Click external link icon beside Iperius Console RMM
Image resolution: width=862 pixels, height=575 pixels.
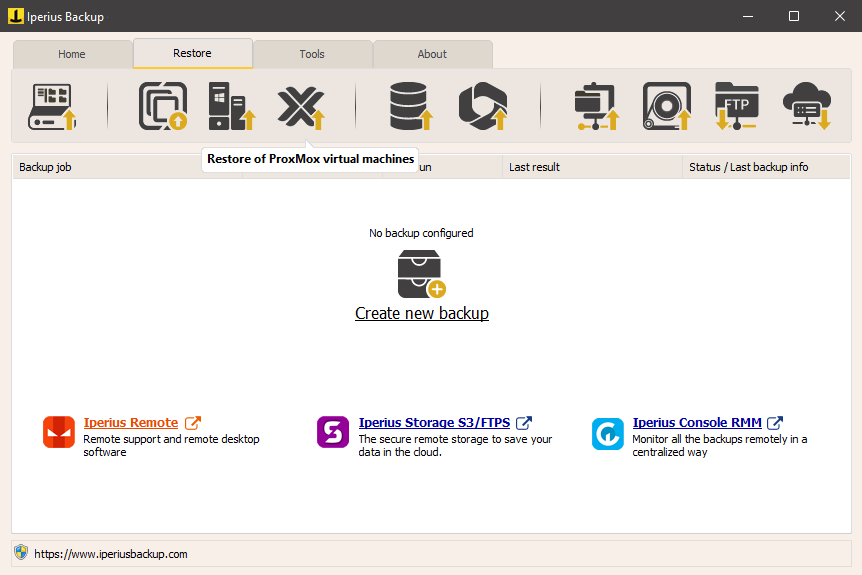pos(775,423)
